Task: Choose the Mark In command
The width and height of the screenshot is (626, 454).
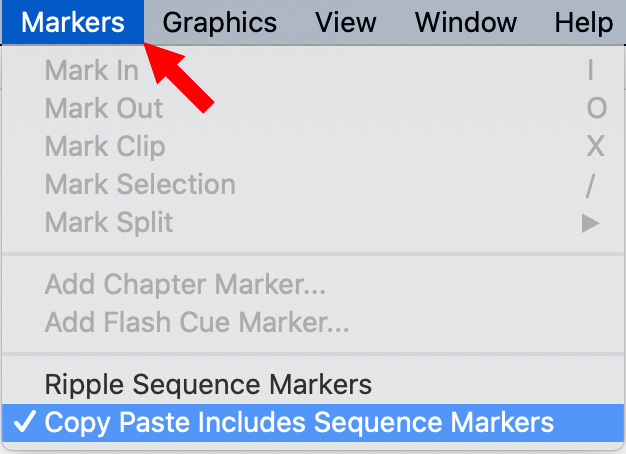Action: coord(92,71)
